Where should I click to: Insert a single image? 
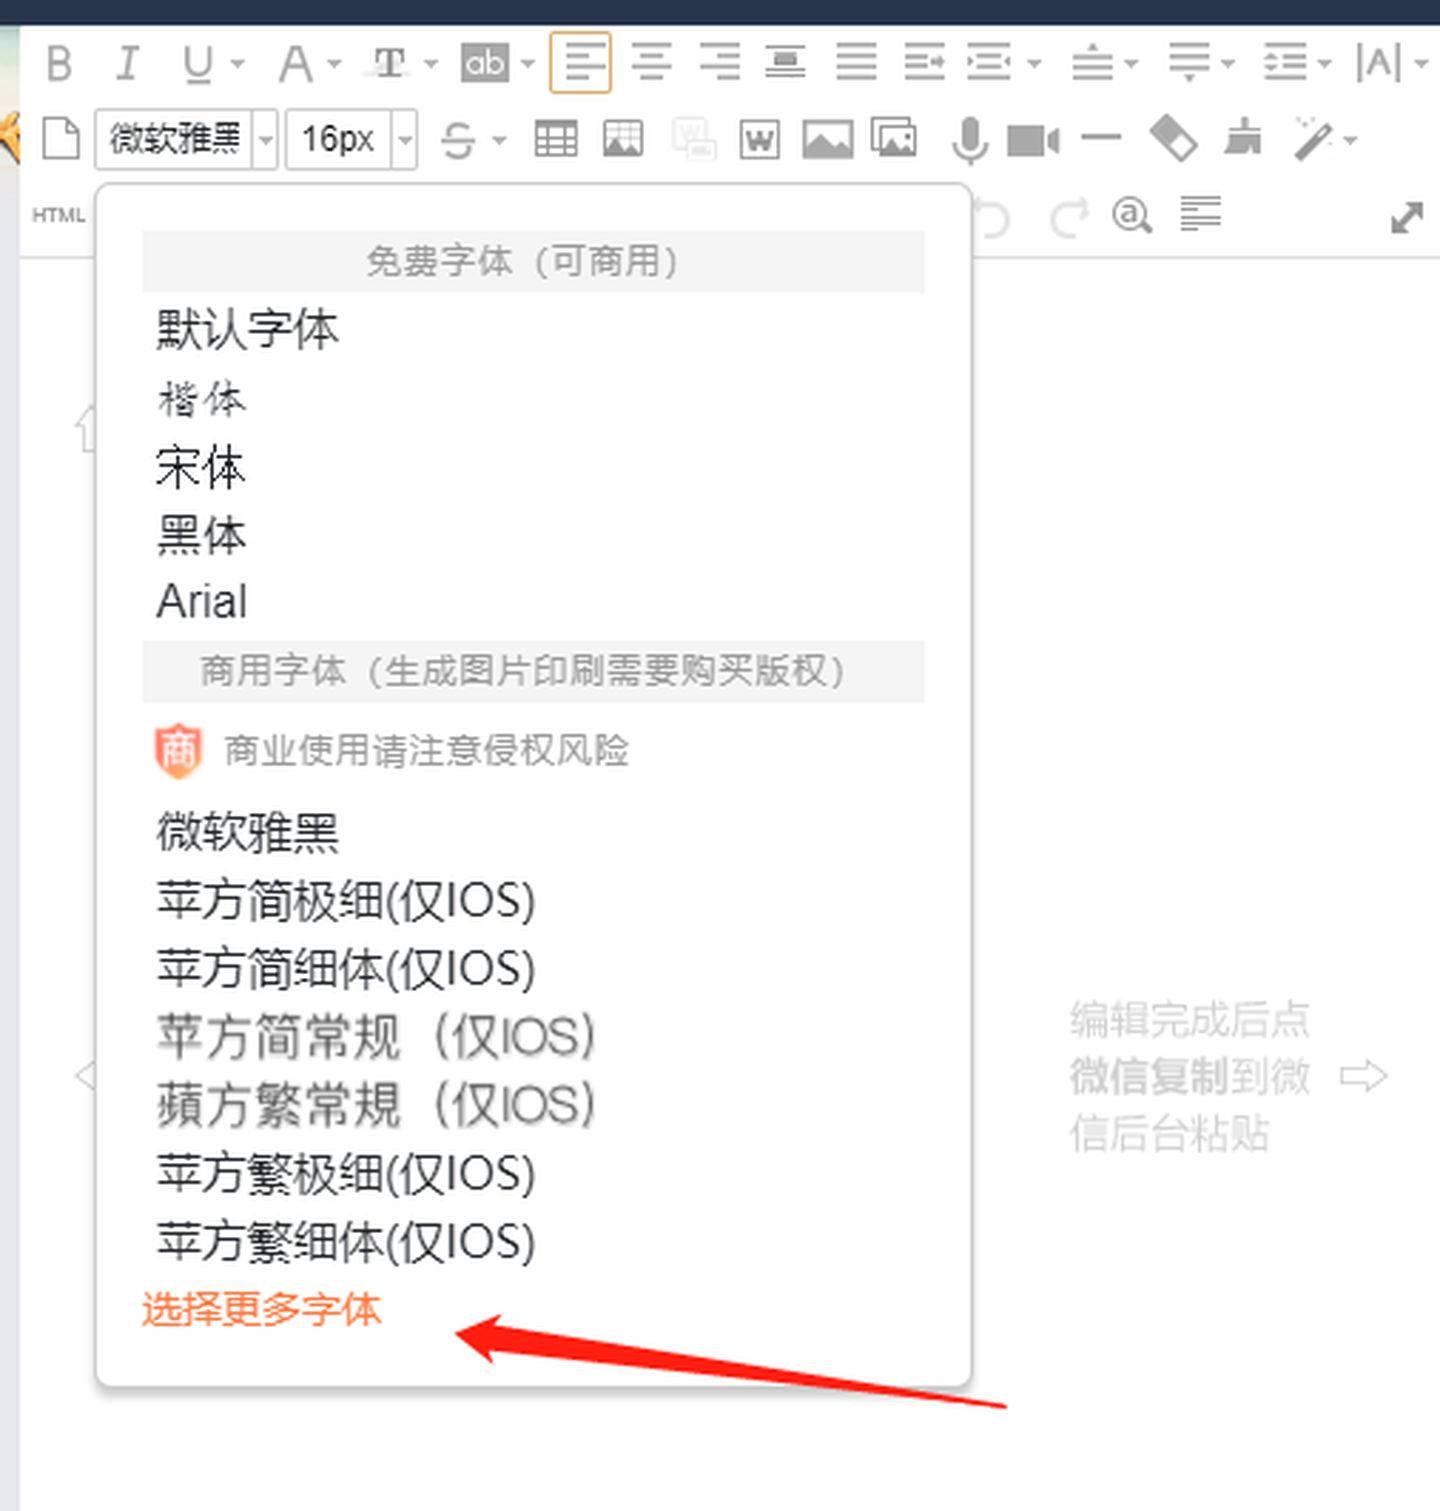[828, 139]
